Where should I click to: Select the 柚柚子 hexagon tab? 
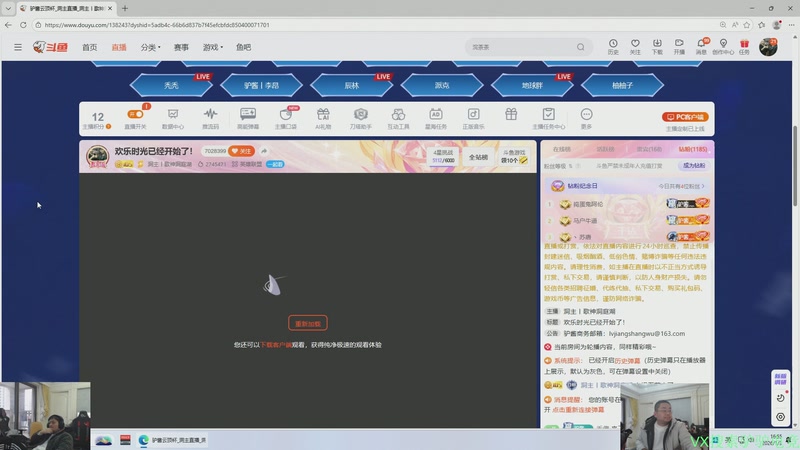(x=622, y=85)
